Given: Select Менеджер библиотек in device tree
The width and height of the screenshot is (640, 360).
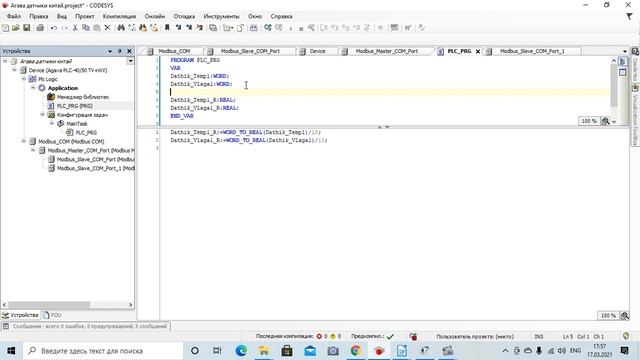Looking at the screenshot, I should (82, 97).
